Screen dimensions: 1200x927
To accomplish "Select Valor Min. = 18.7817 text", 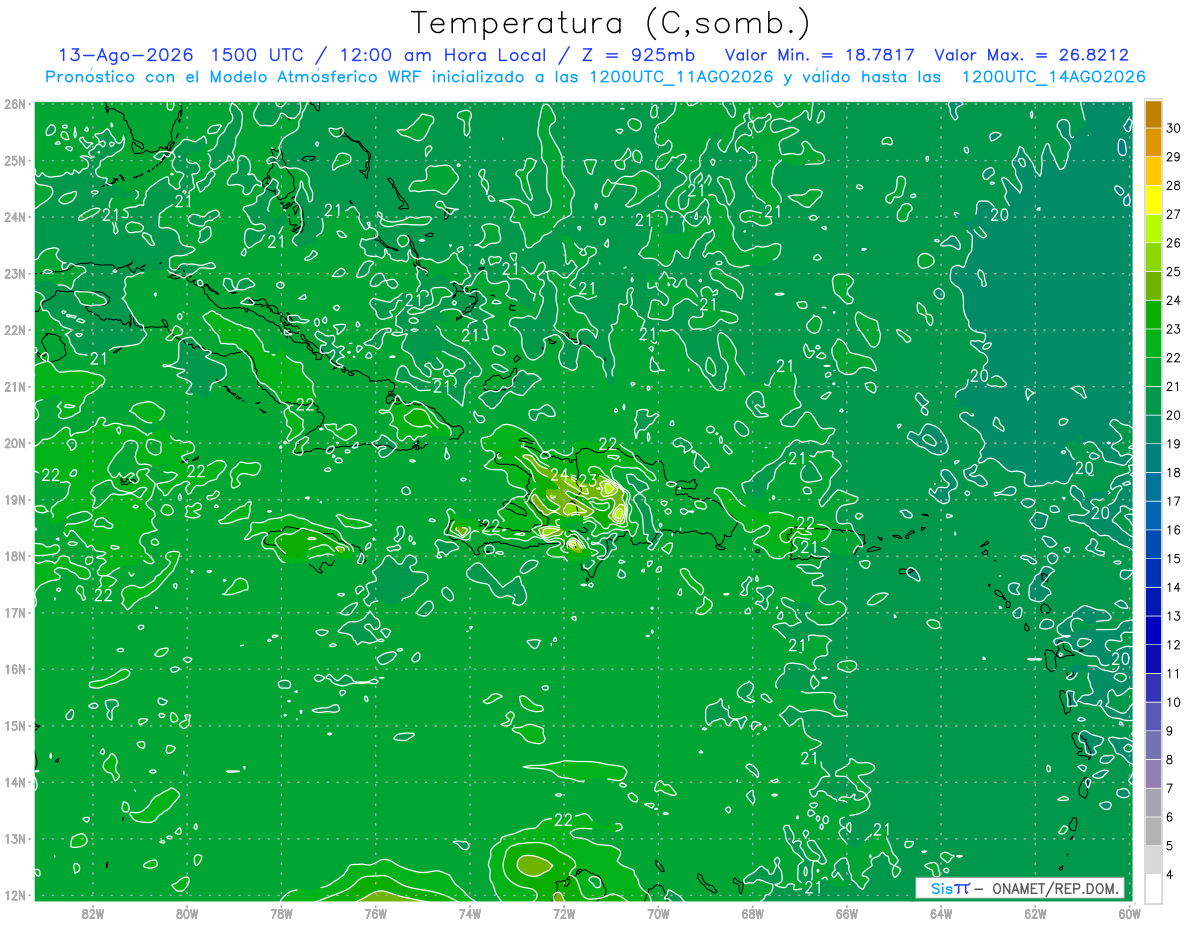I will click(819, 55).
